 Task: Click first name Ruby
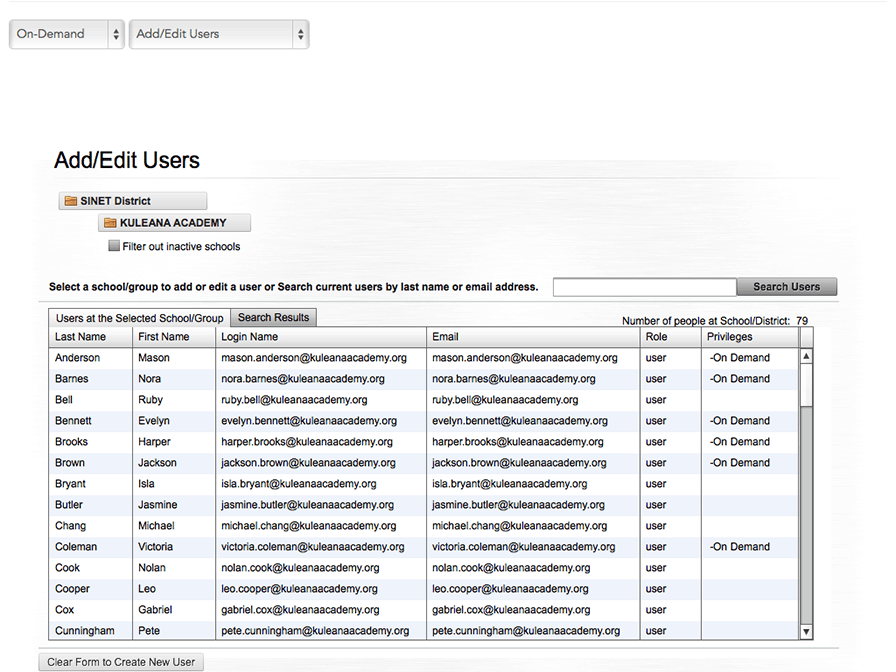coord(150,400)
